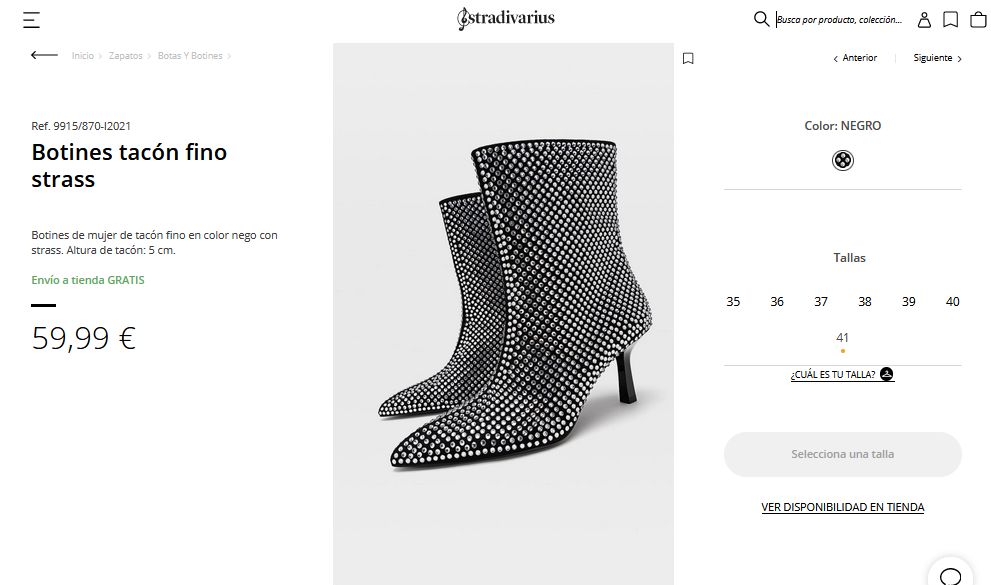Open the user account icon
This screenshot has width=991, height=585.
point(925,19)
